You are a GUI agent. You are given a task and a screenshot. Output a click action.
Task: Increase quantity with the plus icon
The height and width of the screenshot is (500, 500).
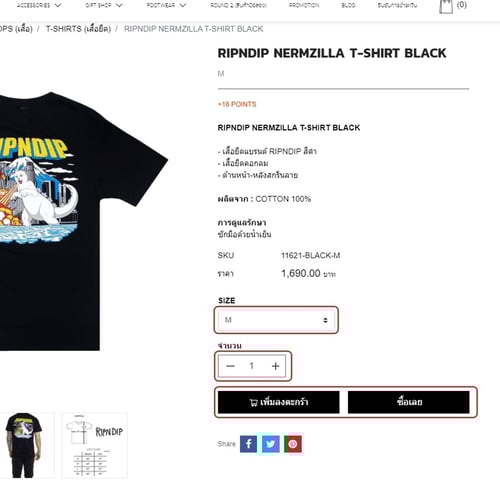[275, 366]
